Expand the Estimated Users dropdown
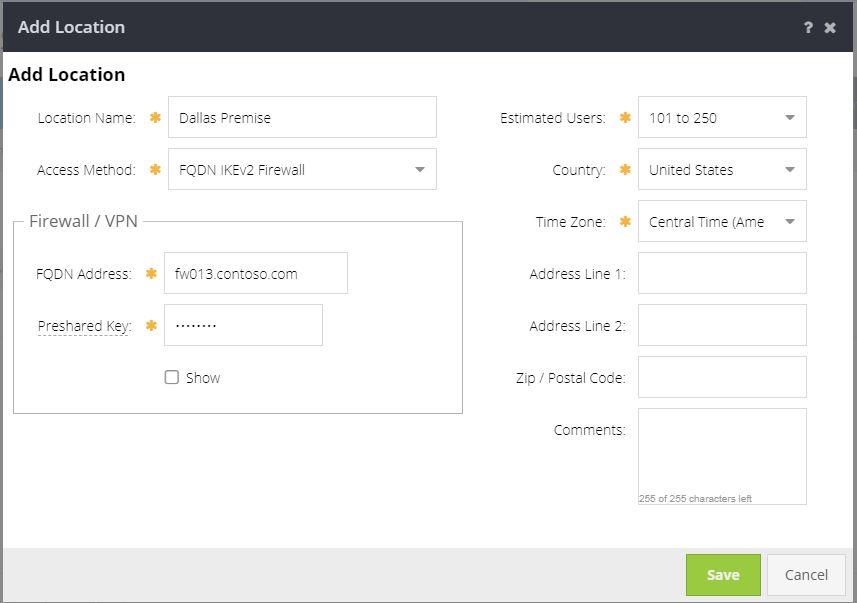The image size is (857, 603). 721,118
